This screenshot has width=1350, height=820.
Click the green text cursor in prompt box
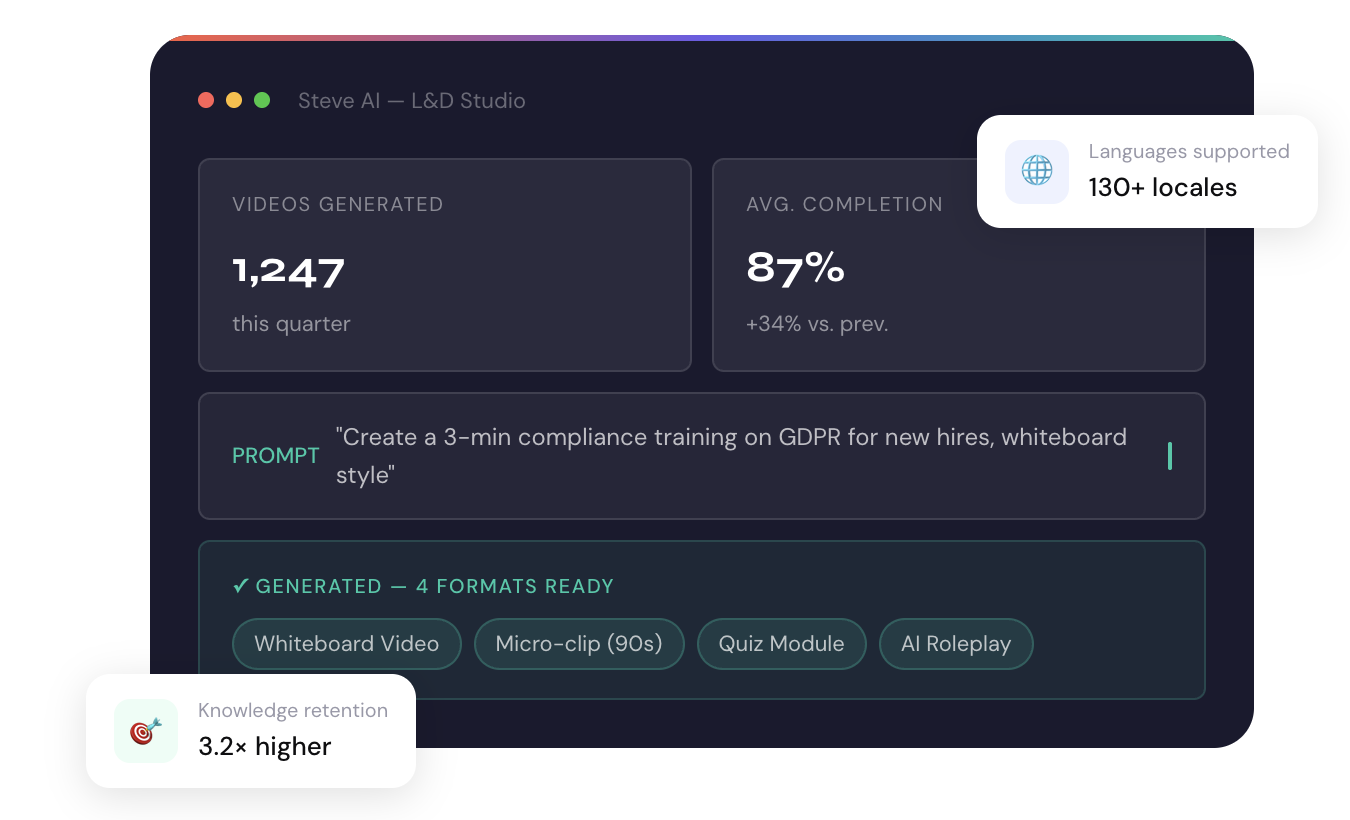tap(1170, 456)
